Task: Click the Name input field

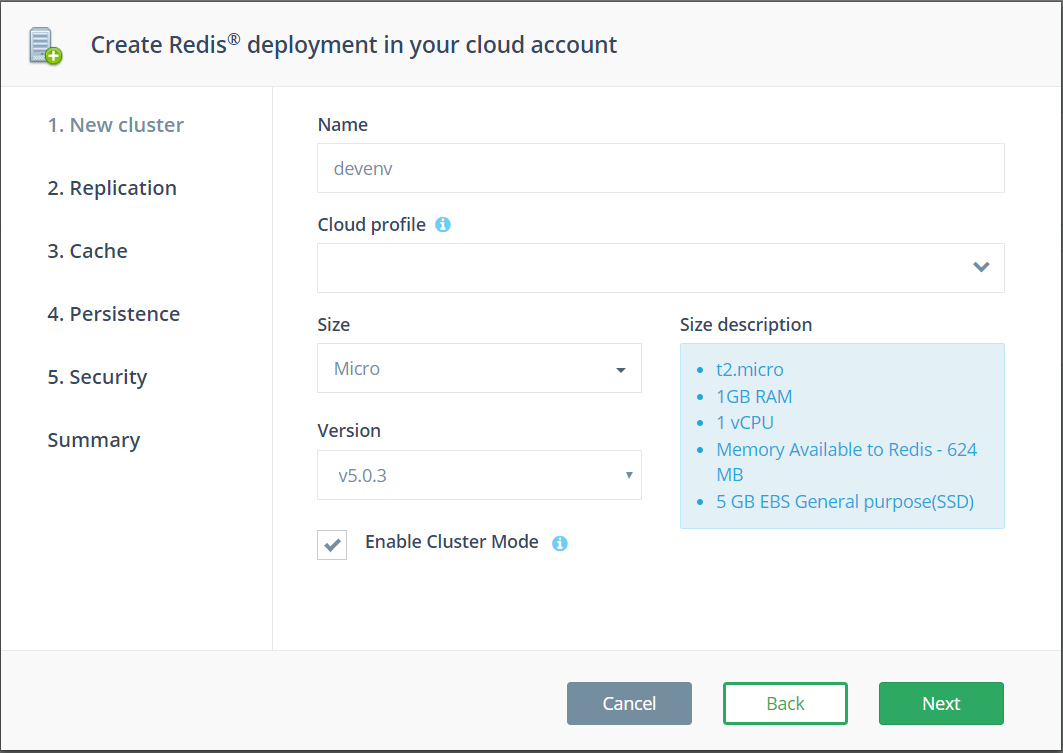Action: point(660,168)
